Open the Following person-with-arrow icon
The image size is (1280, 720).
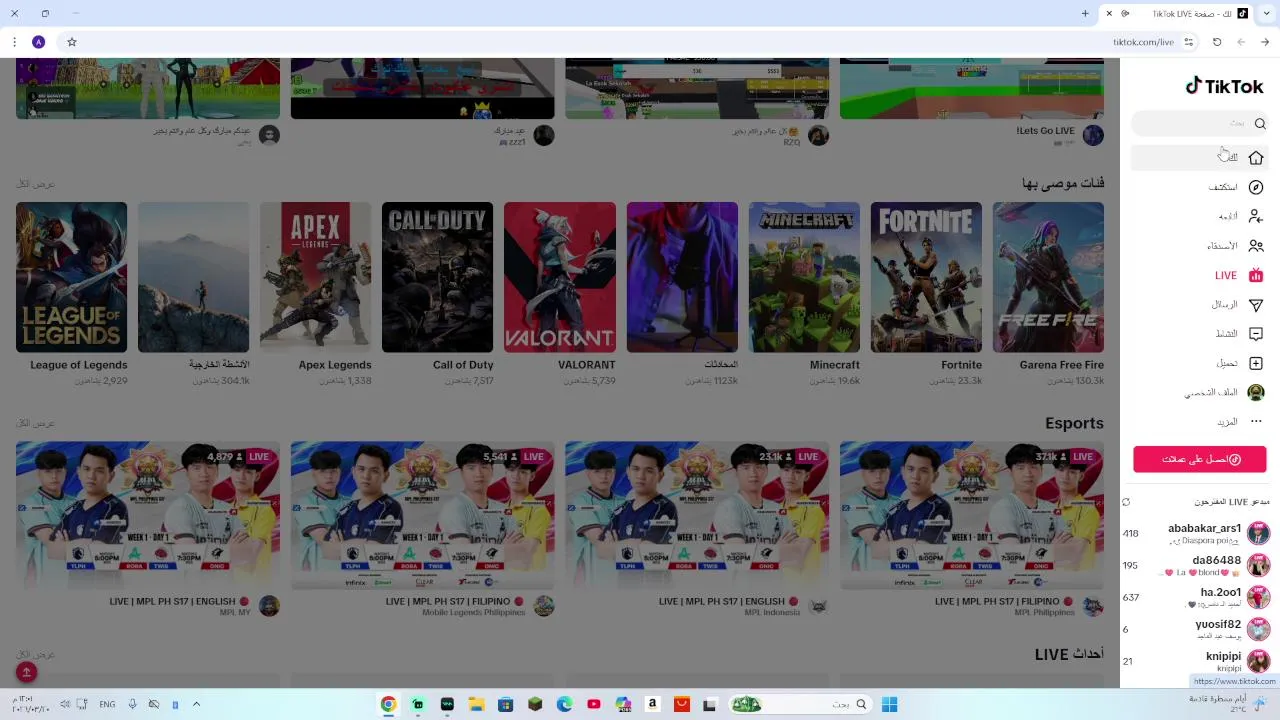click(x=1256, y=216)
